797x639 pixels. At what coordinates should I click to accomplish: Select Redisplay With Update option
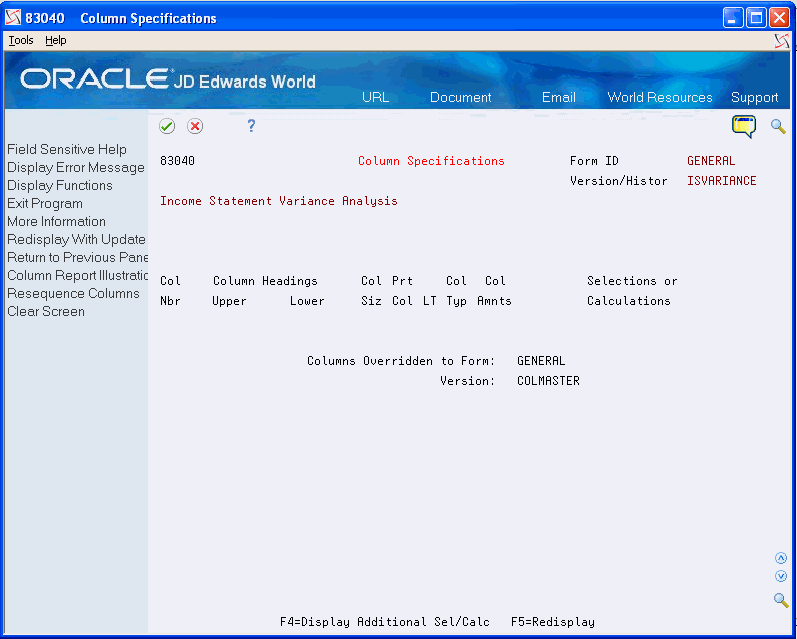tap(76, 239)
